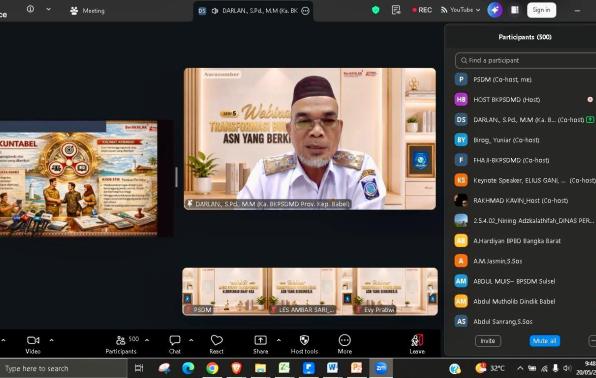This screenshot has width=596, height=378.
Task: Open Task View on the taskbar
Action: [139, 368]
